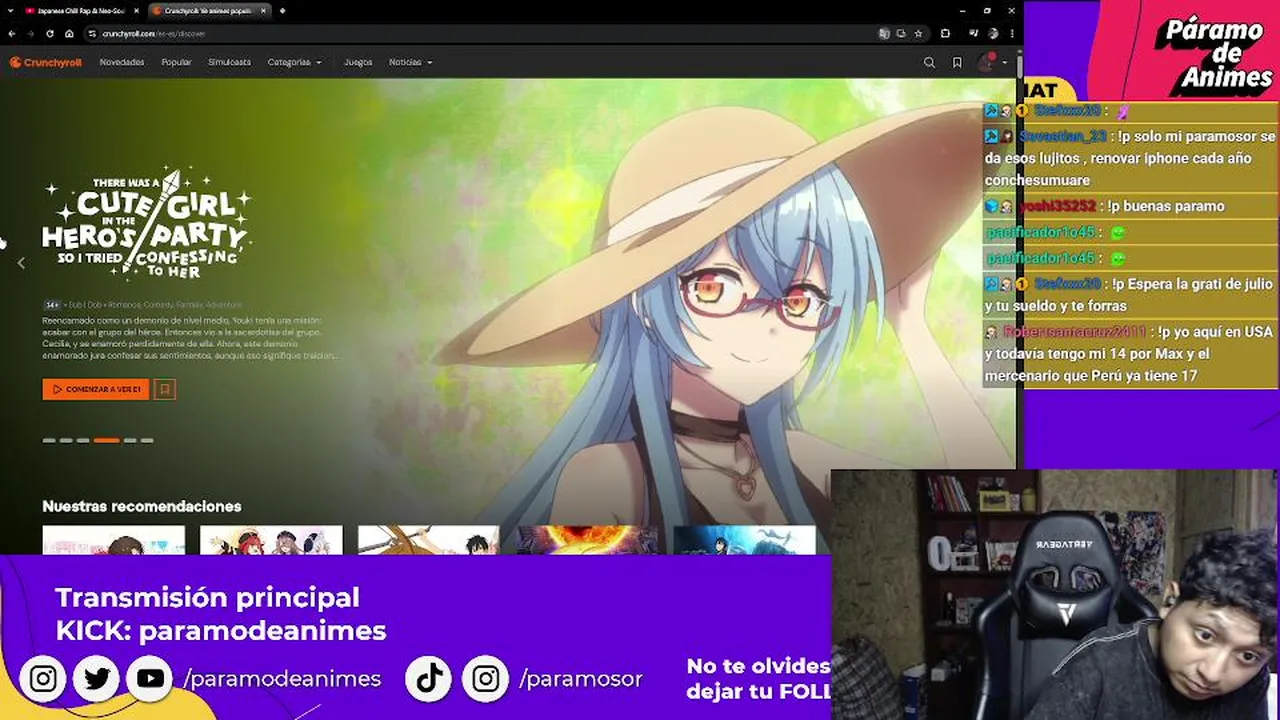Bookmark this page with the star icon

tap(918, 33)
